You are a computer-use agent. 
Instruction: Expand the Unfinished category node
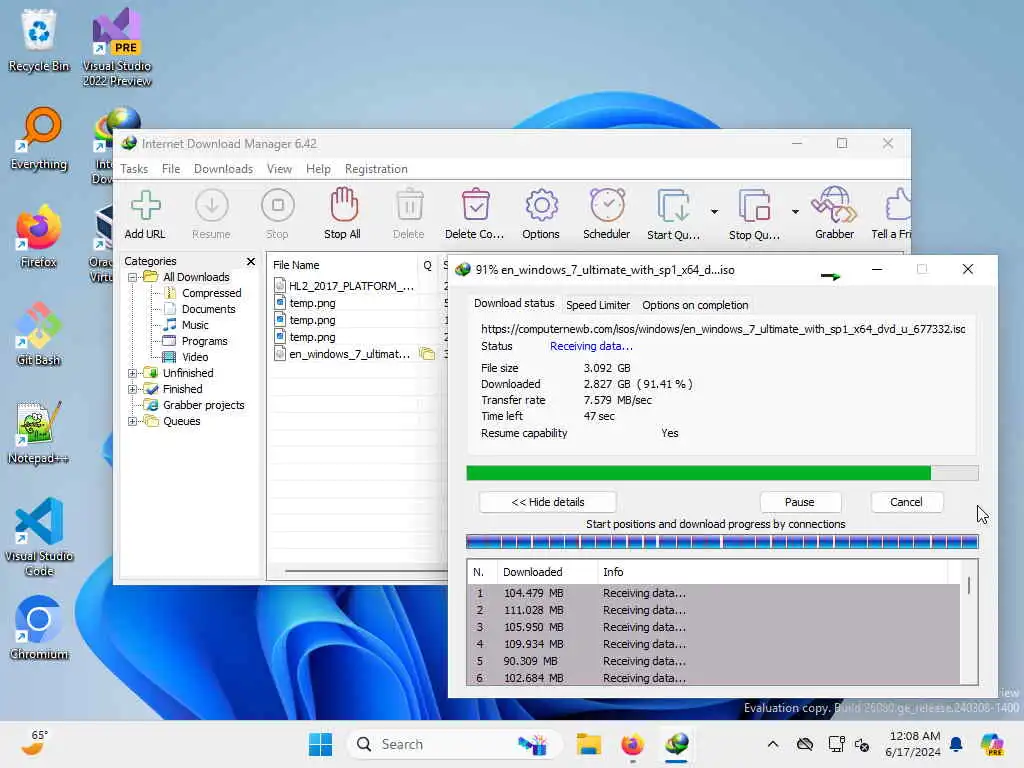point(133,373)
